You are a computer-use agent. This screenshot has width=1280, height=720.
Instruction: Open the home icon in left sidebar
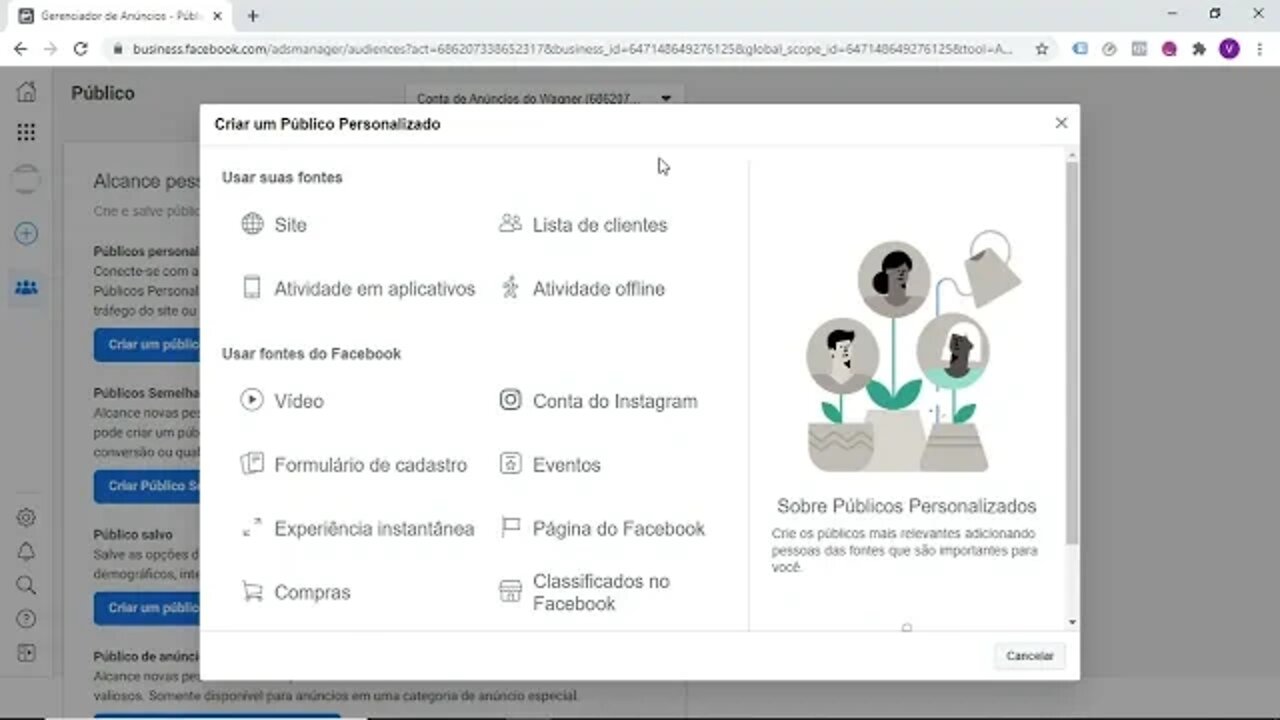(27, 92)
